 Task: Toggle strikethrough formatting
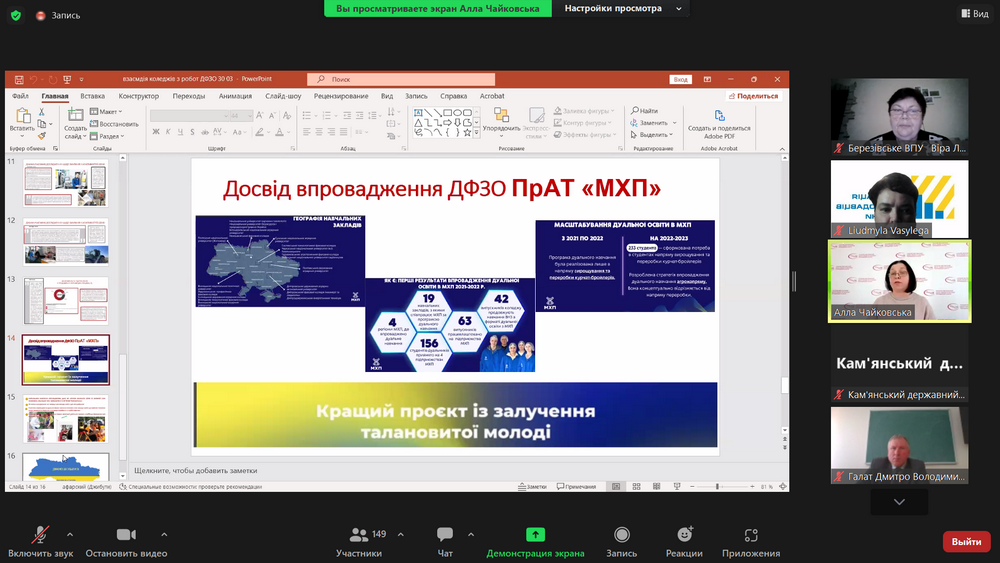[x=205, y=132]
